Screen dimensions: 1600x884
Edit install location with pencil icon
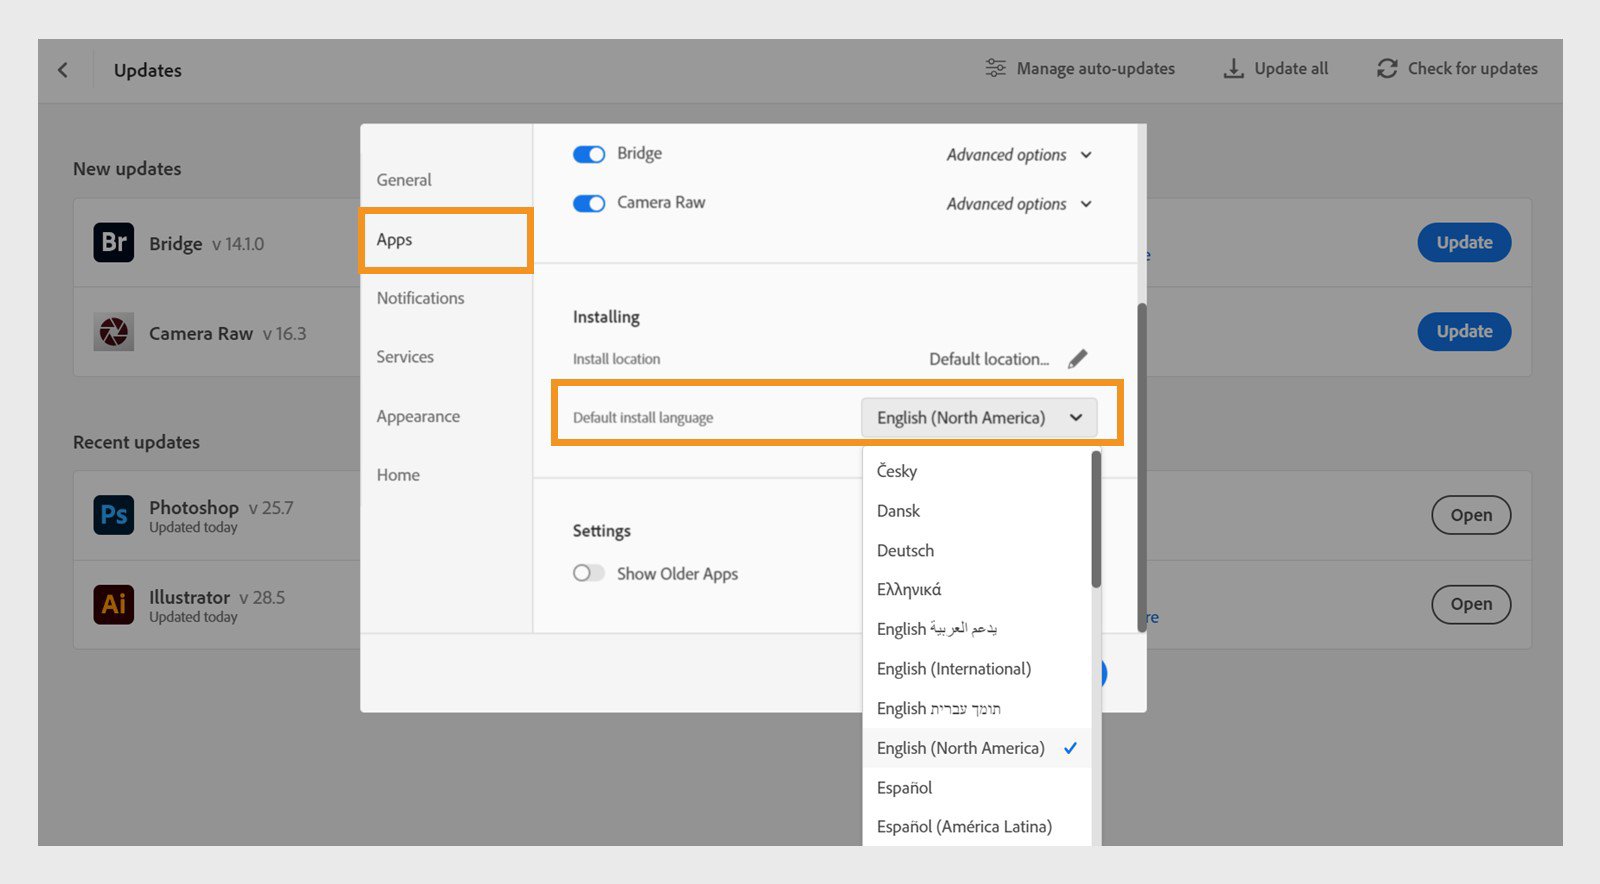pyautogui.click(x=1077, y=359)
